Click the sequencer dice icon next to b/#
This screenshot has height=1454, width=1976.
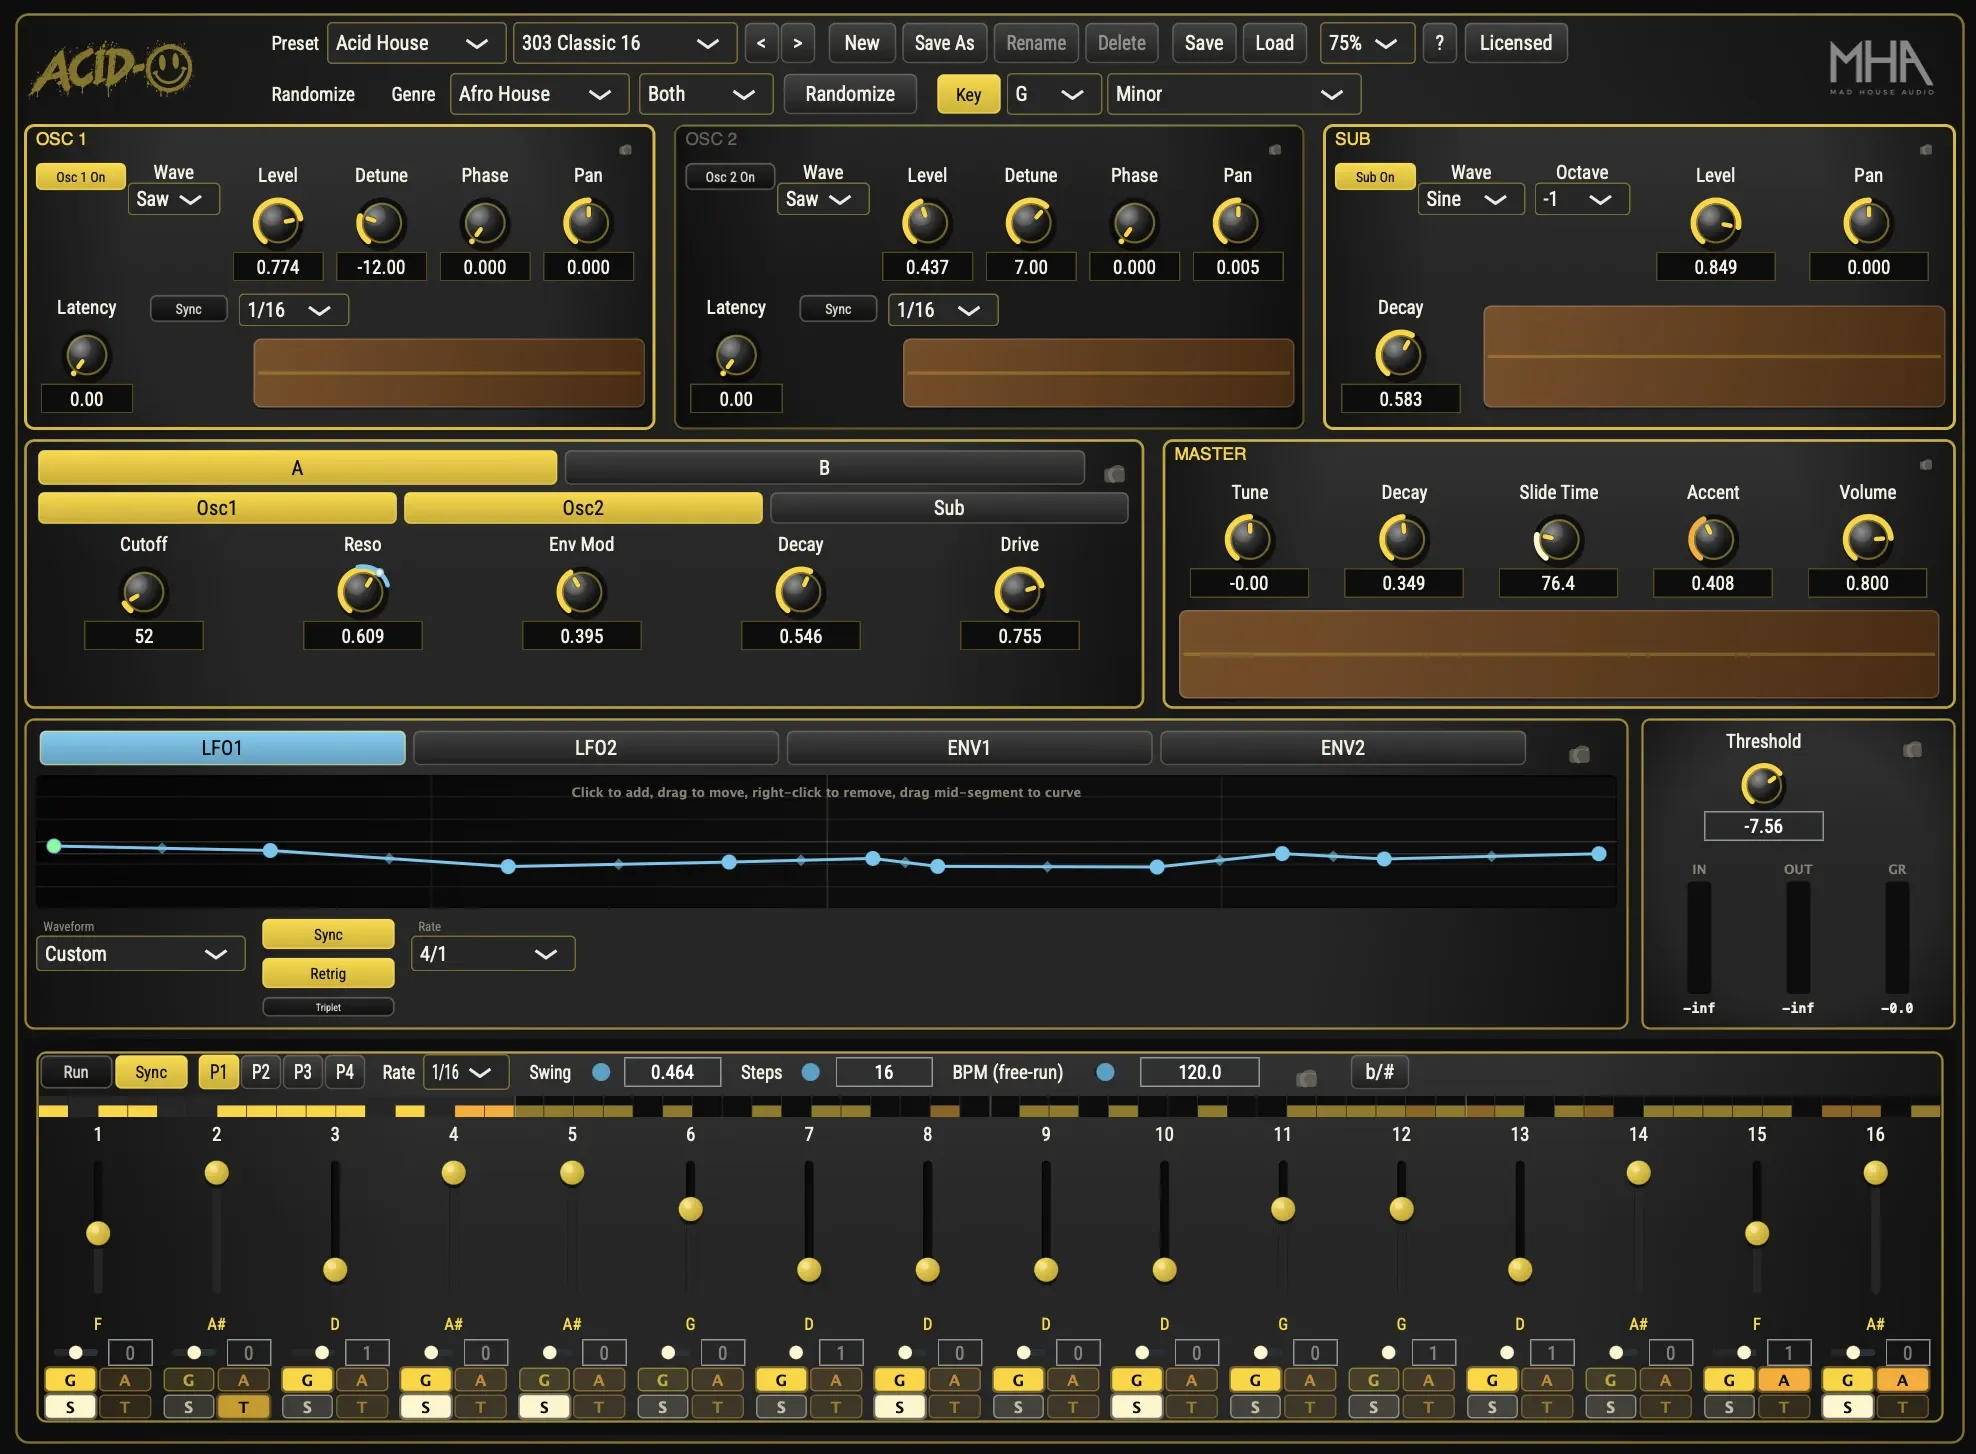(1306, 1078)
